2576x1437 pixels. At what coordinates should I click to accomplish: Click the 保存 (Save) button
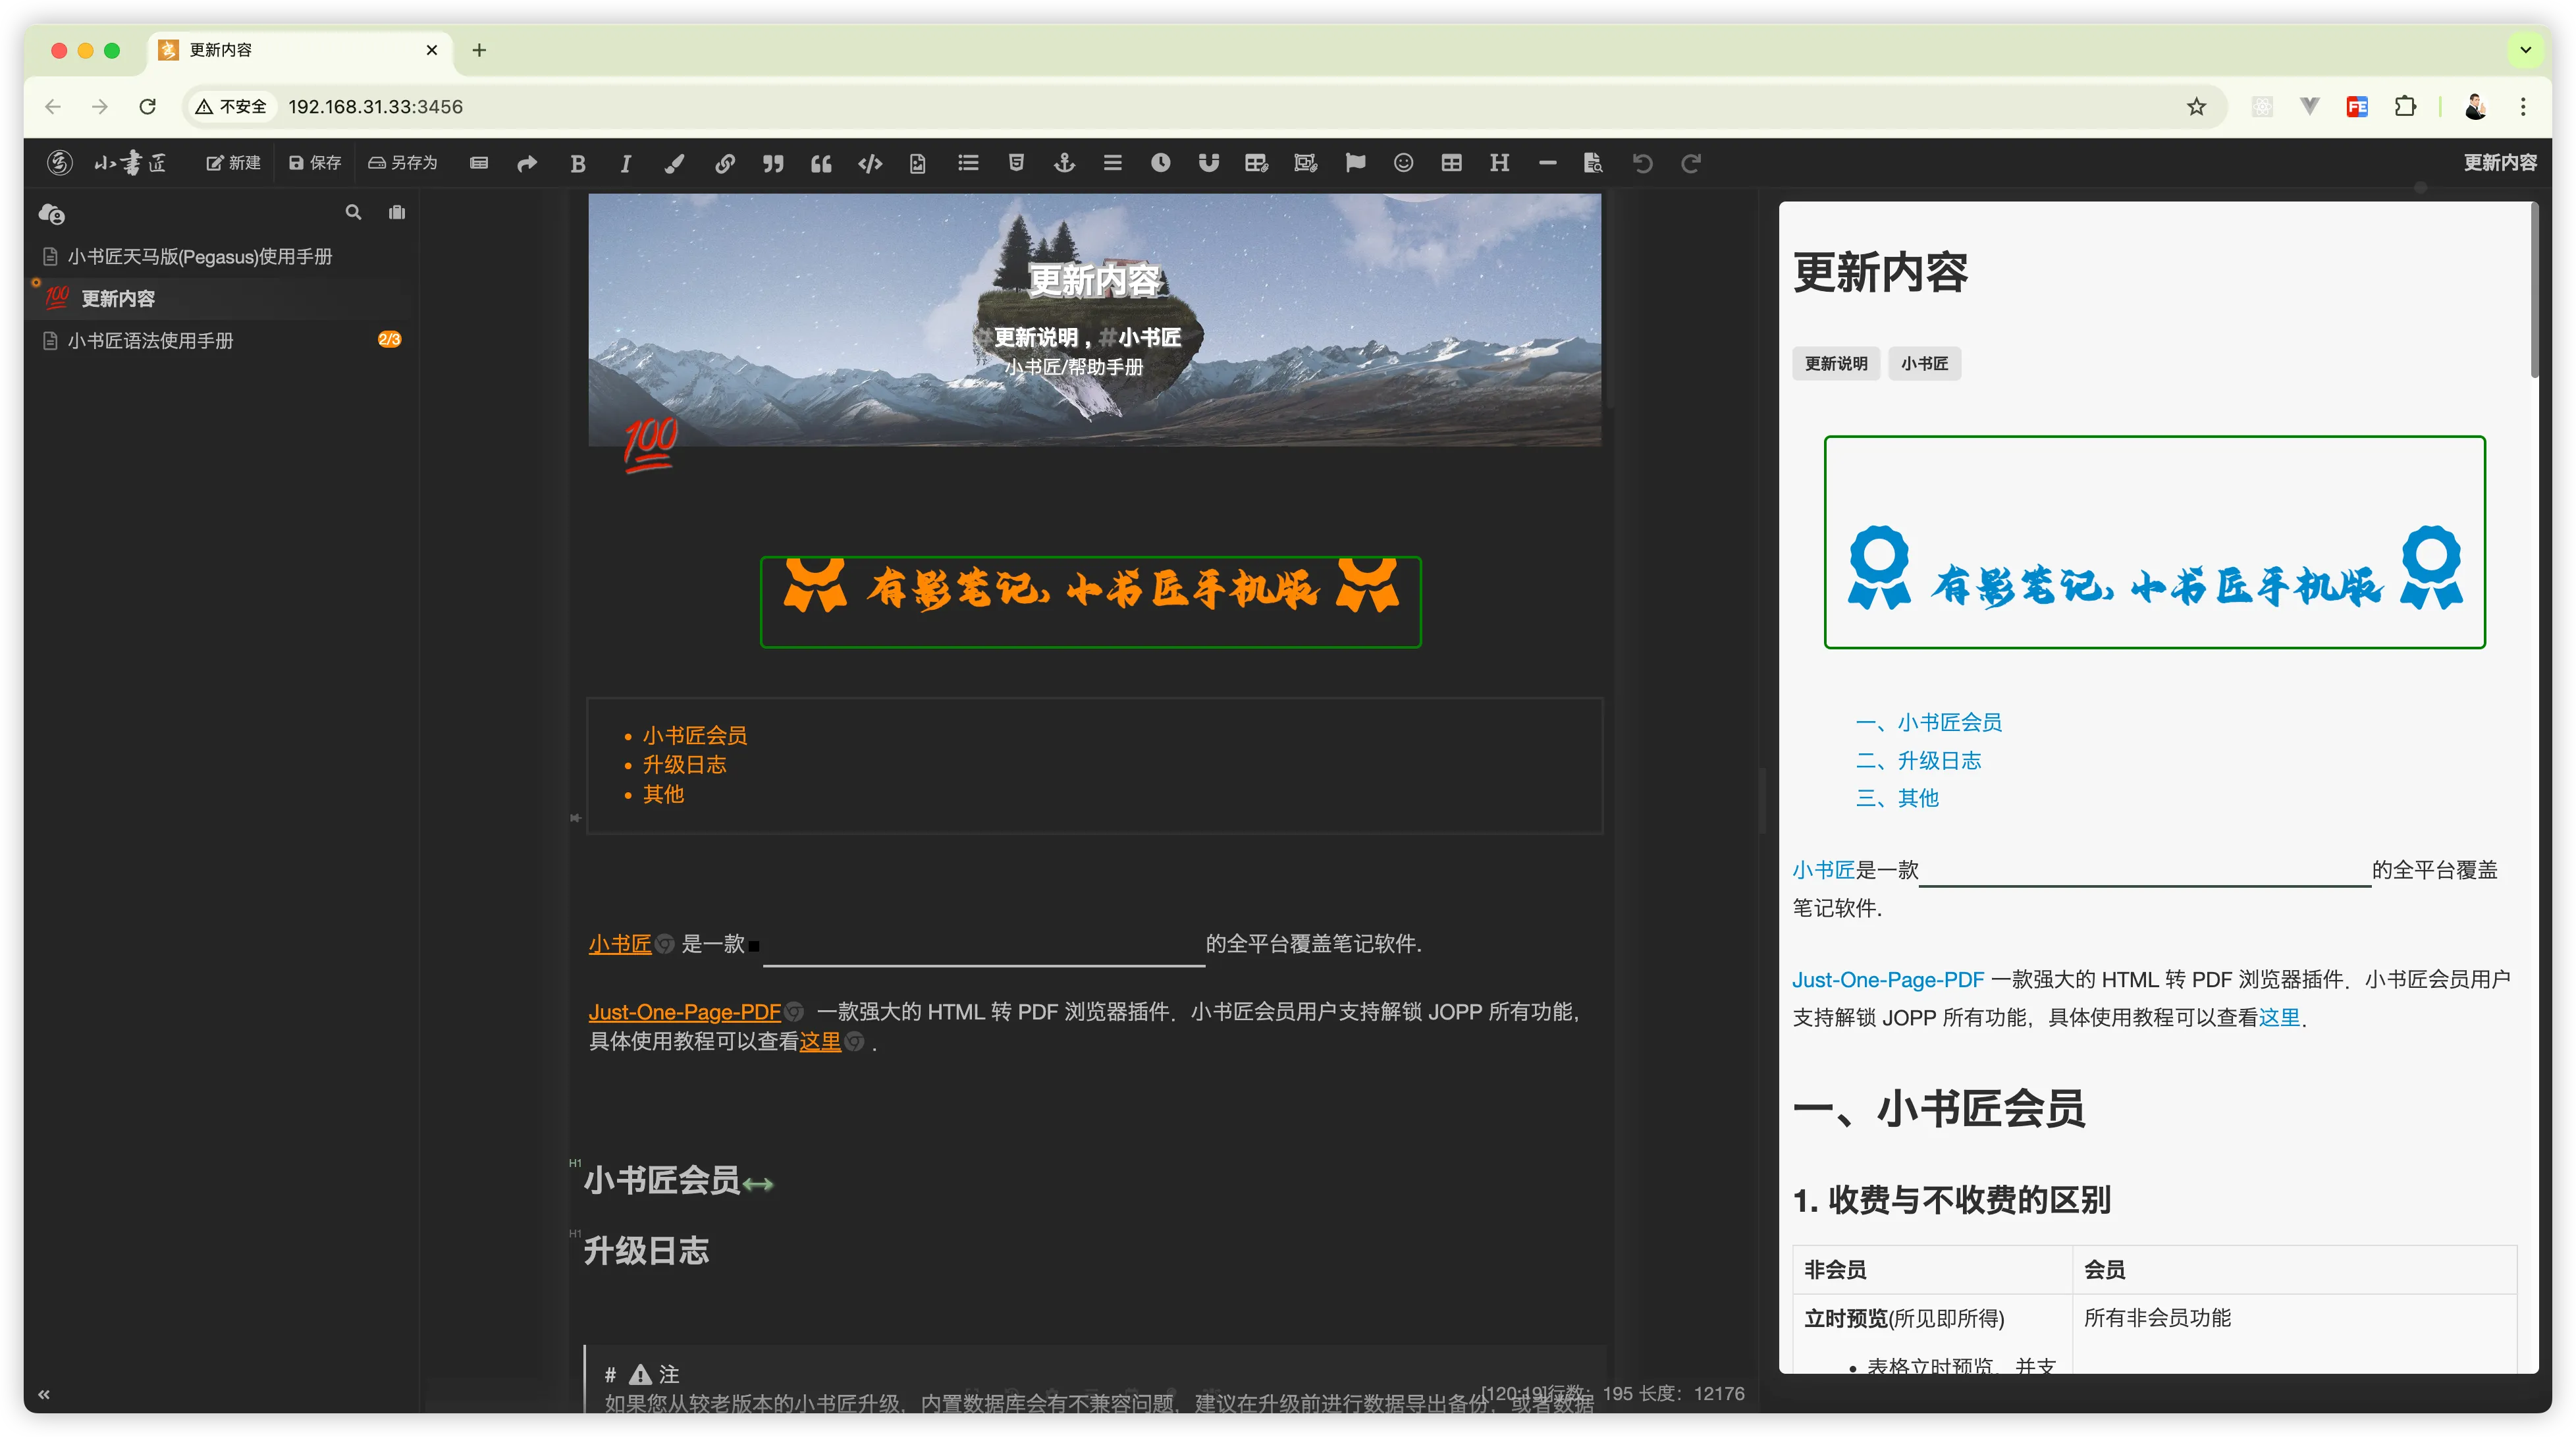click(315, 163)
